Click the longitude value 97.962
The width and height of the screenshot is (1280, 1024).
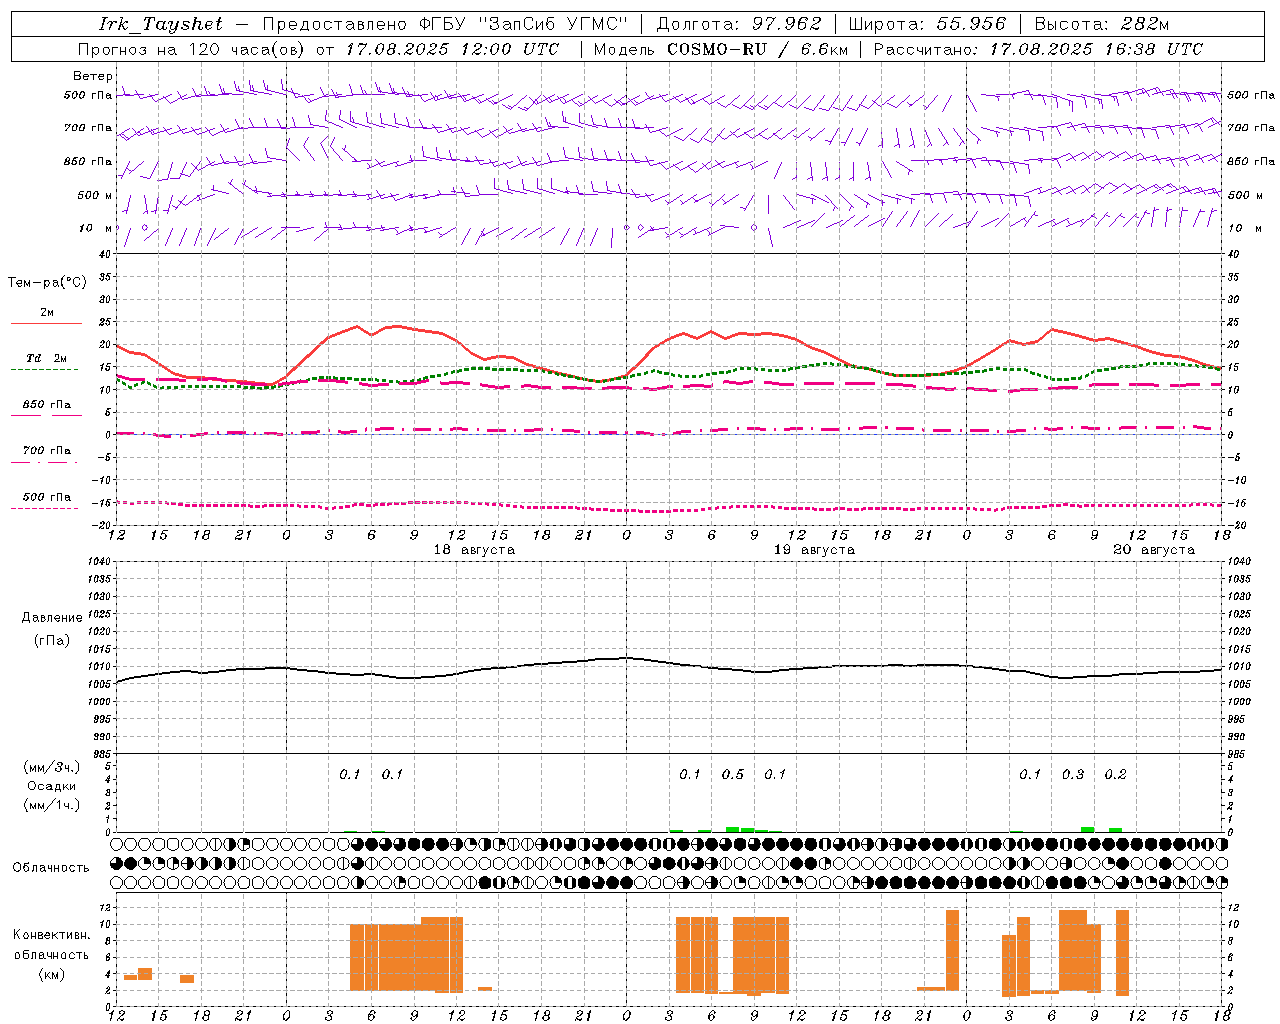[x=787, y=24]
